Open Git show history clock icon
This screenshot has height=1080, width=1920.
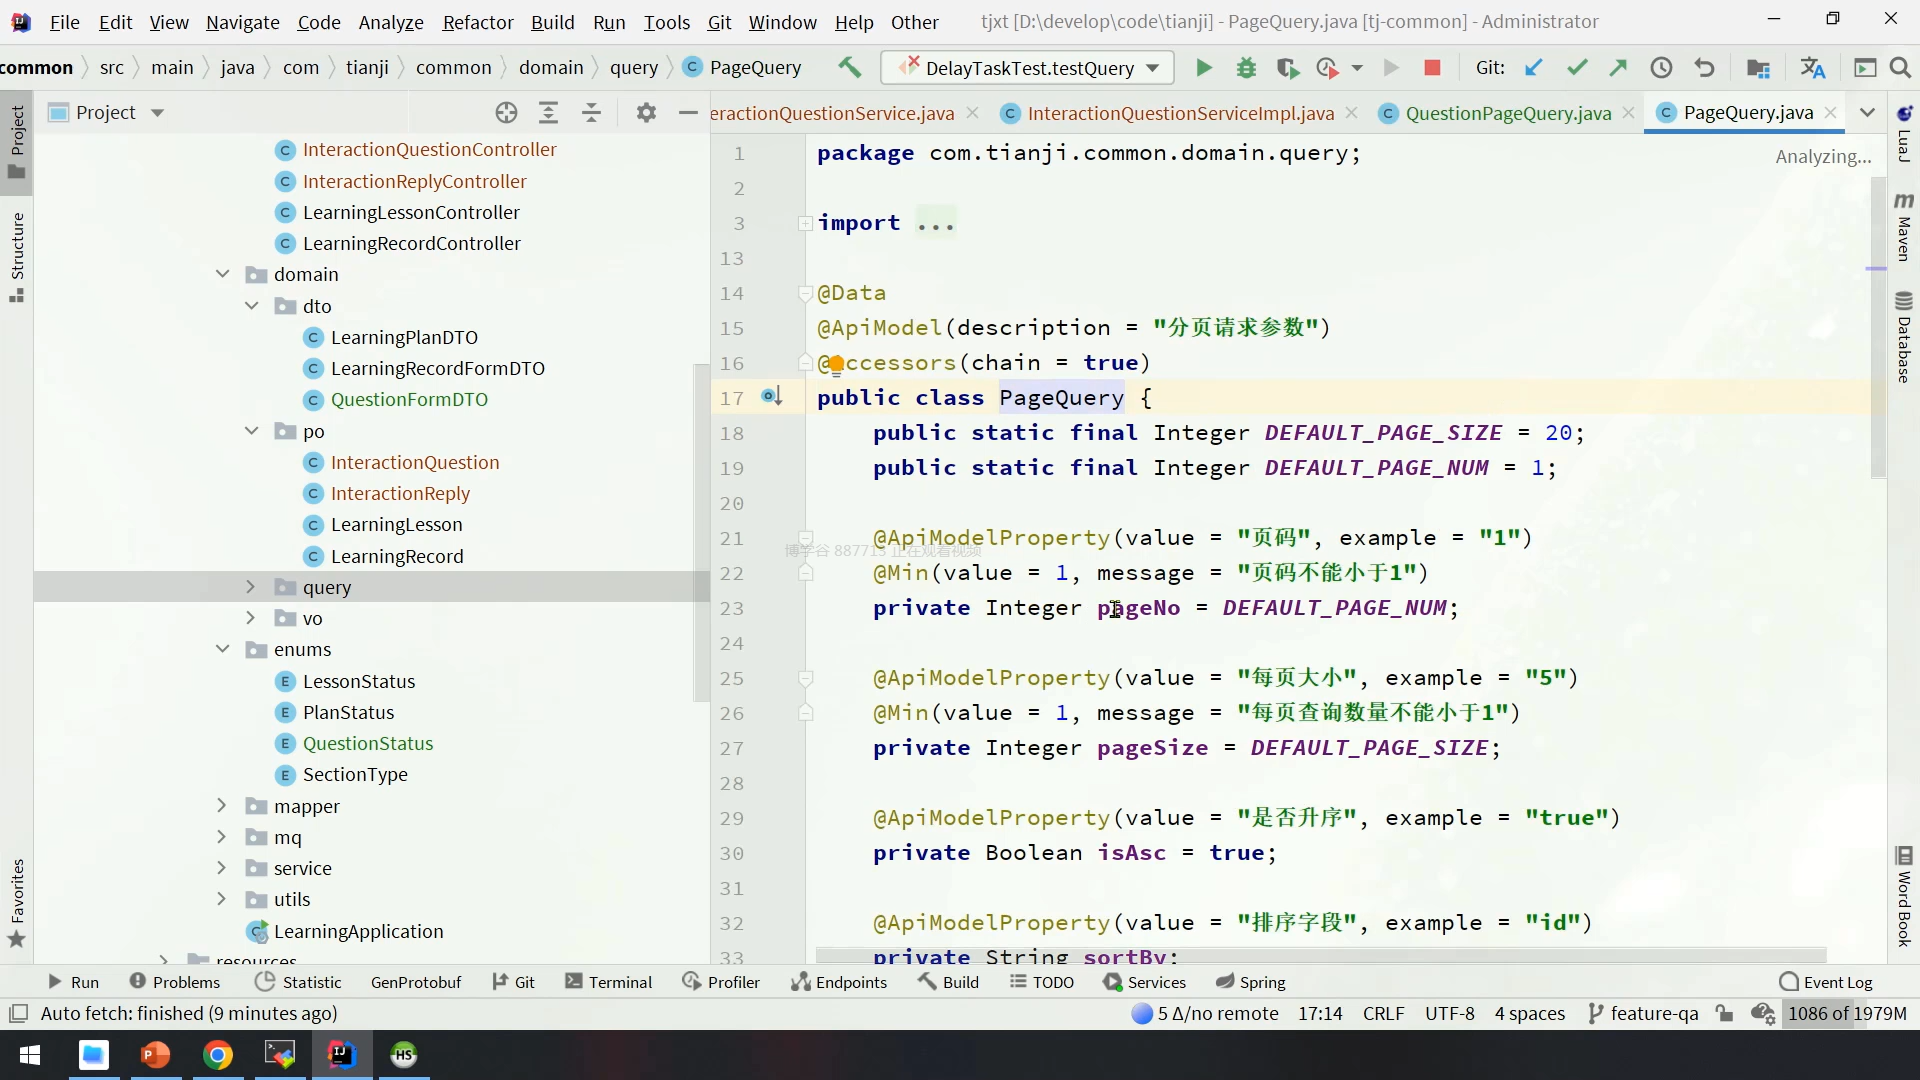tap(1661, 68)
